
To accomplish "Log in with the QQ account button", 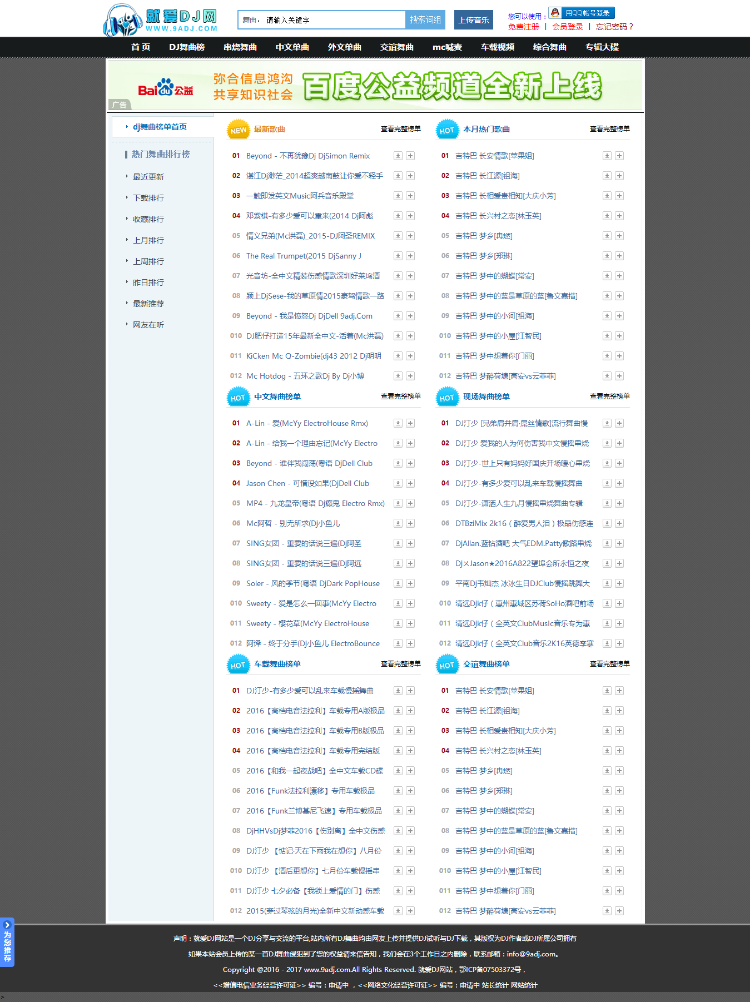I will (582, 13).
